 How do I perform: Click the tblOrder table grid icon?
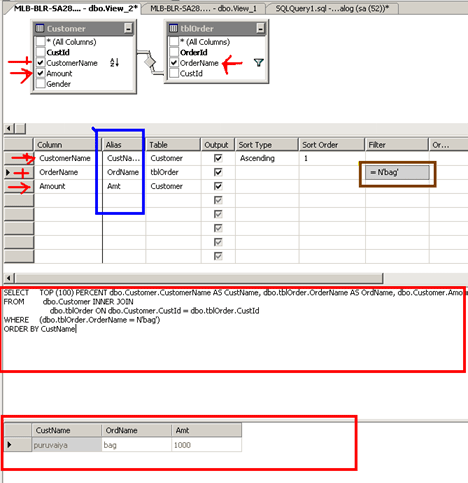(173, 28)
